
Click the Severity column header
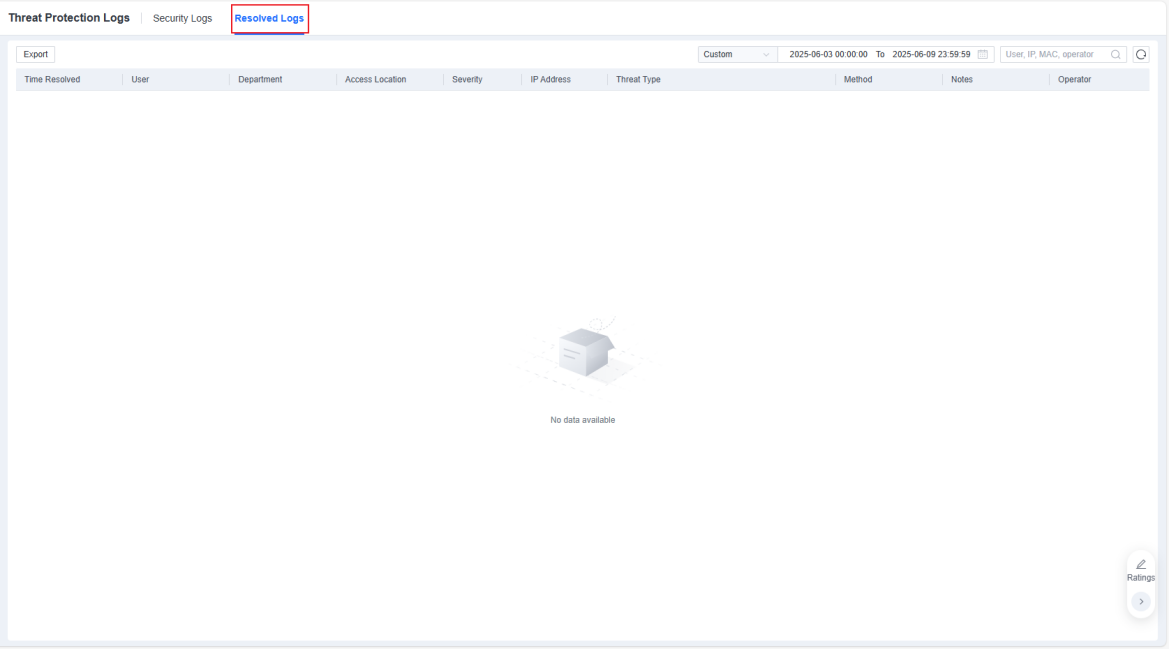tap(467, 80)
